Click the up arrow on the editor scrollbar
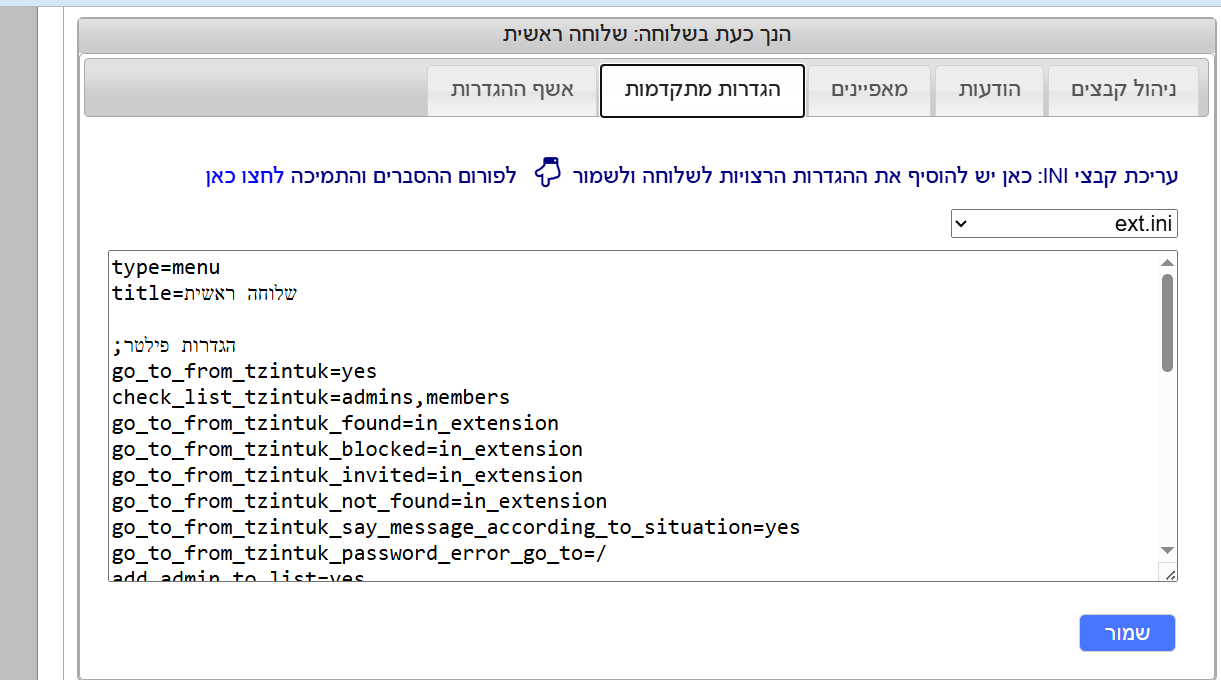Image resolution: width=1221 pixels, height=680 pixels. coord(1166,263)
